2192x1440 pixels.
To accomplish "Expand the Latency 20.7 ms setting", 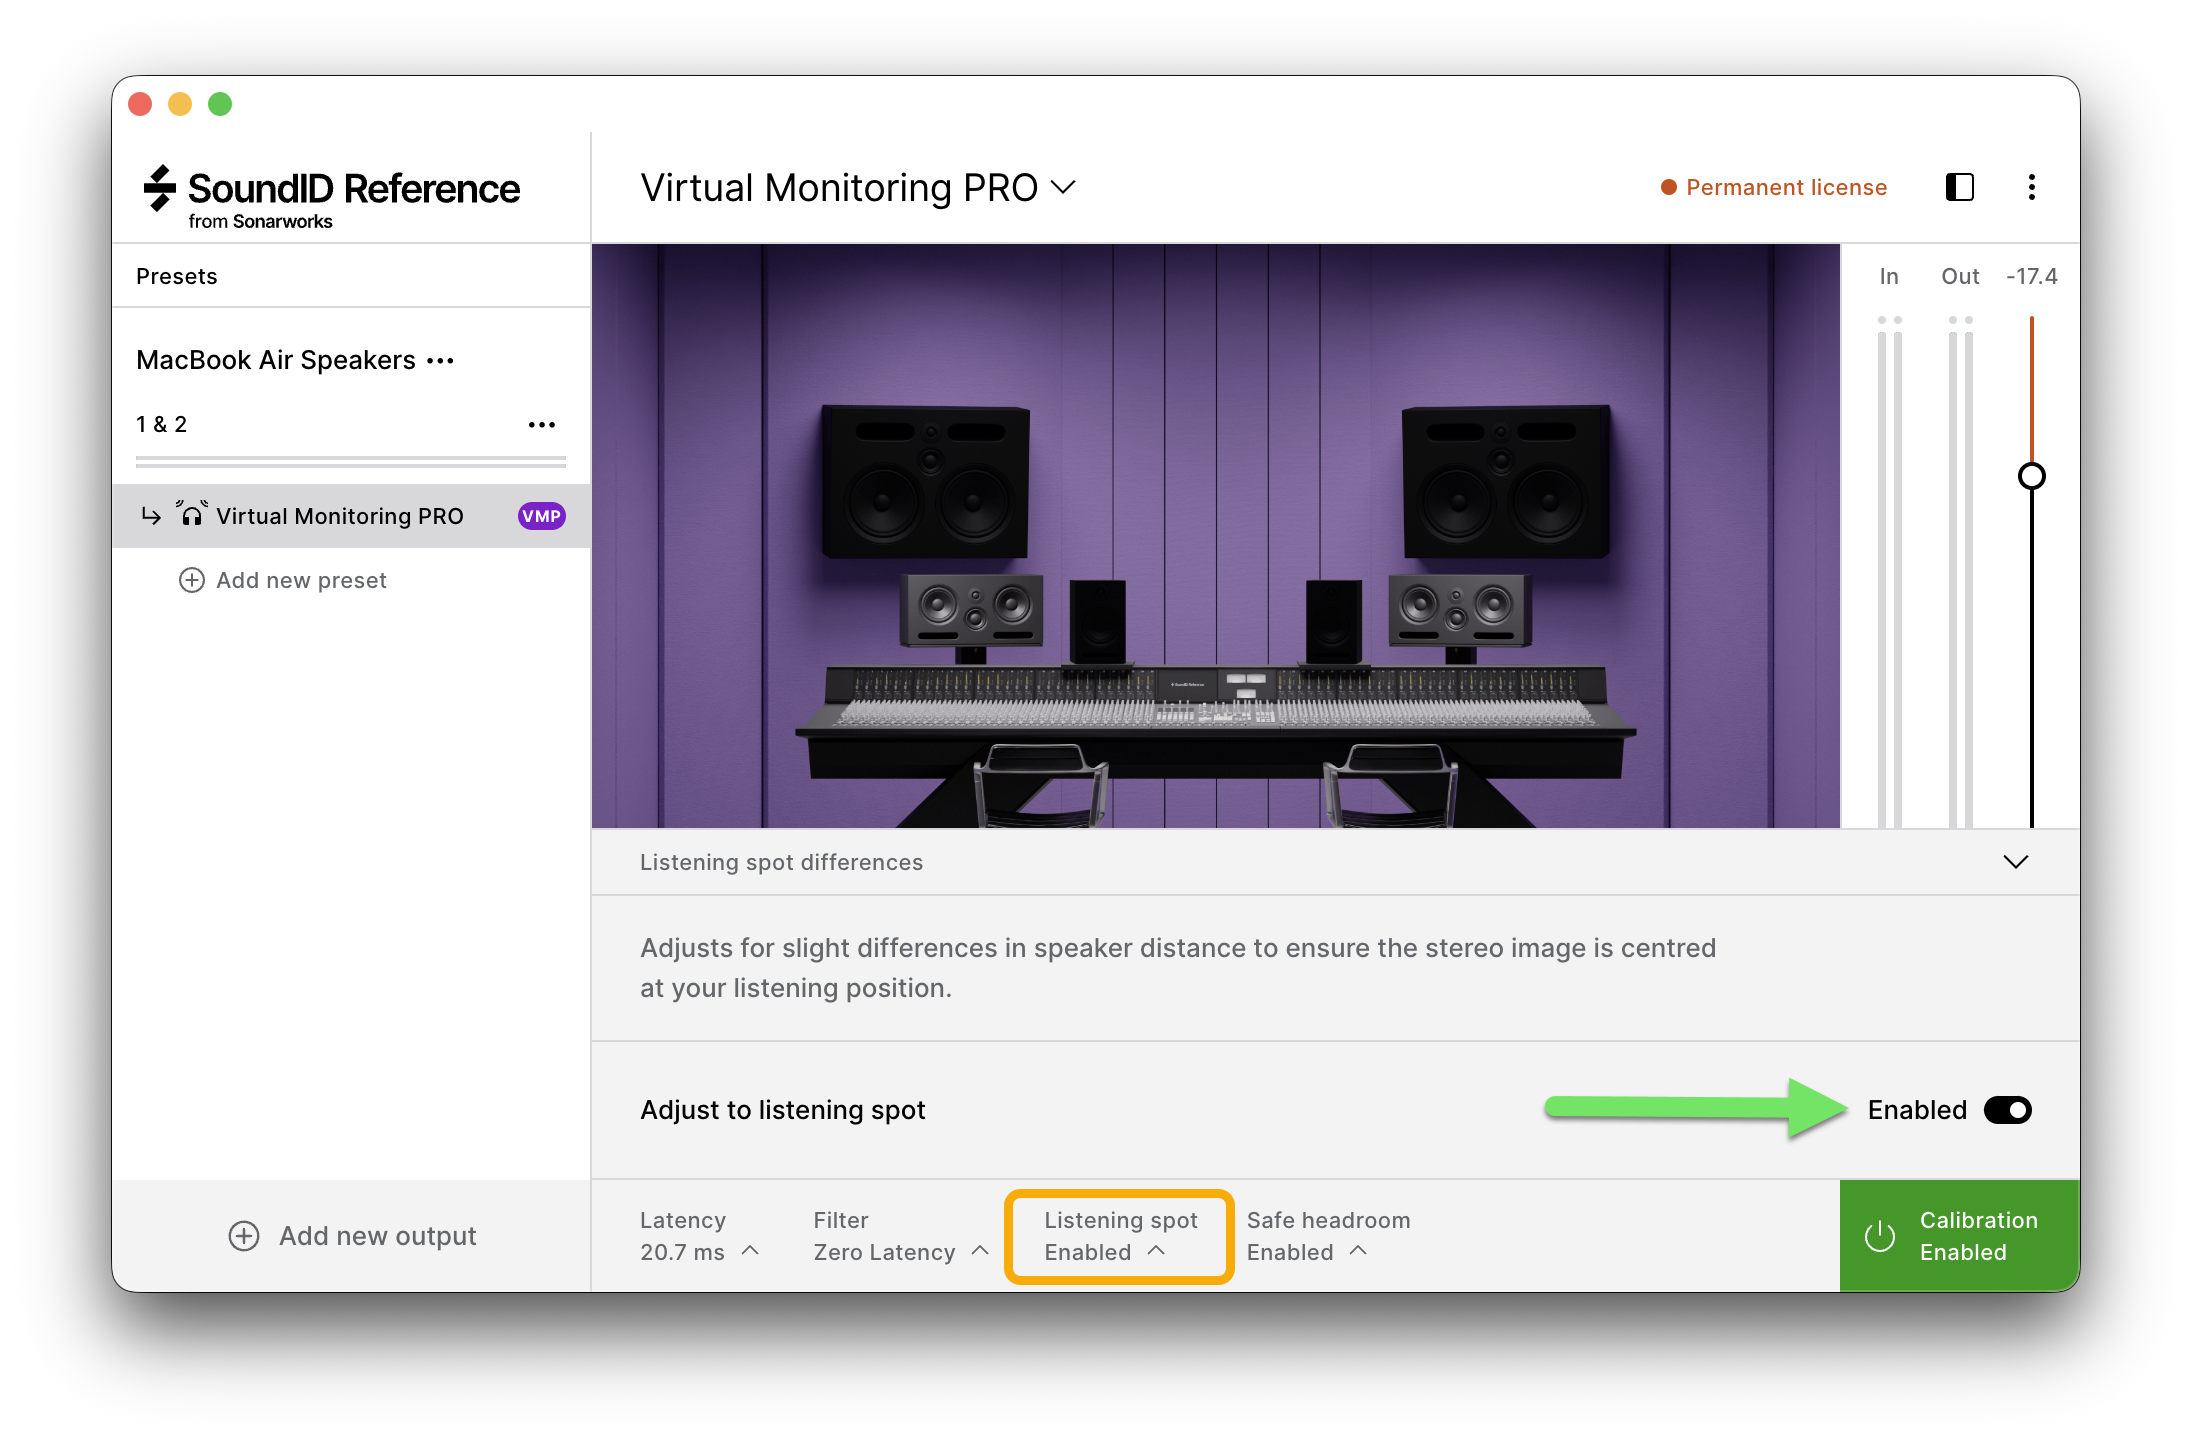I will pyautogui.click(x=700, y=1236).
